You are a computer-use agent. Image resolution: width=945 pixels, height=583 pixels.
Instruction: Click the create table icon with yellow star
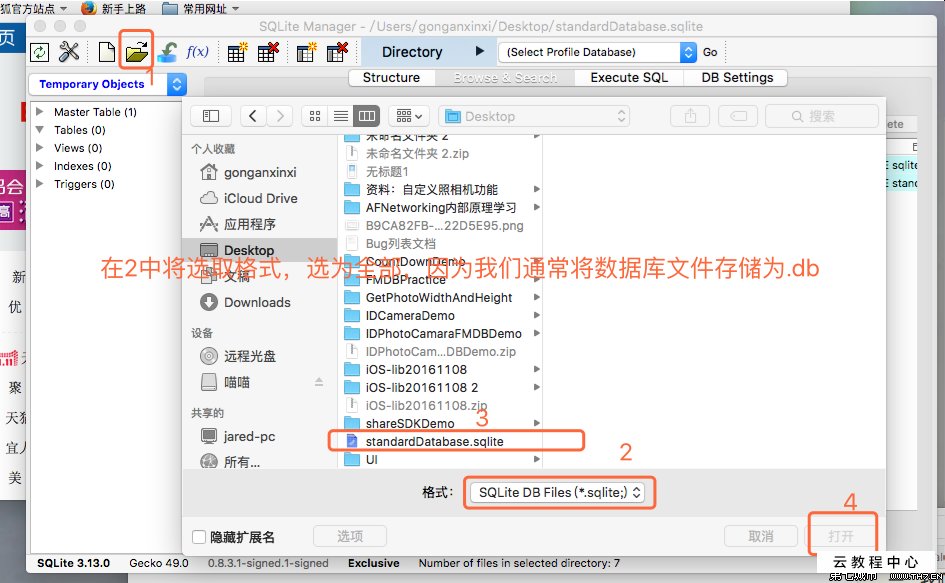tap(235, 50)
